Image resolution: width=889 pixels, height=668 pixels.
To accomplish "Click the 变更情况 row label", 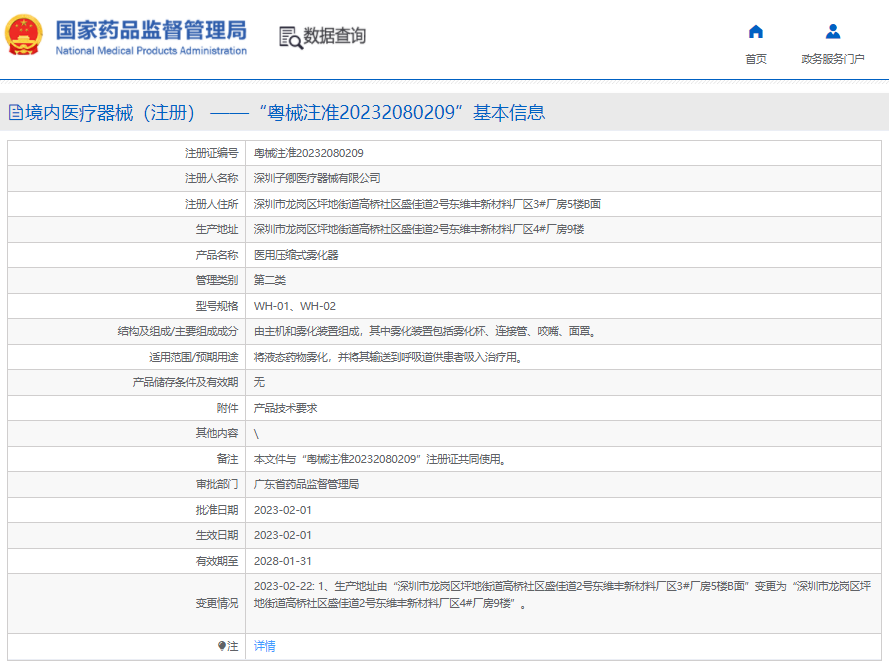I will click(x=217, y=603).
